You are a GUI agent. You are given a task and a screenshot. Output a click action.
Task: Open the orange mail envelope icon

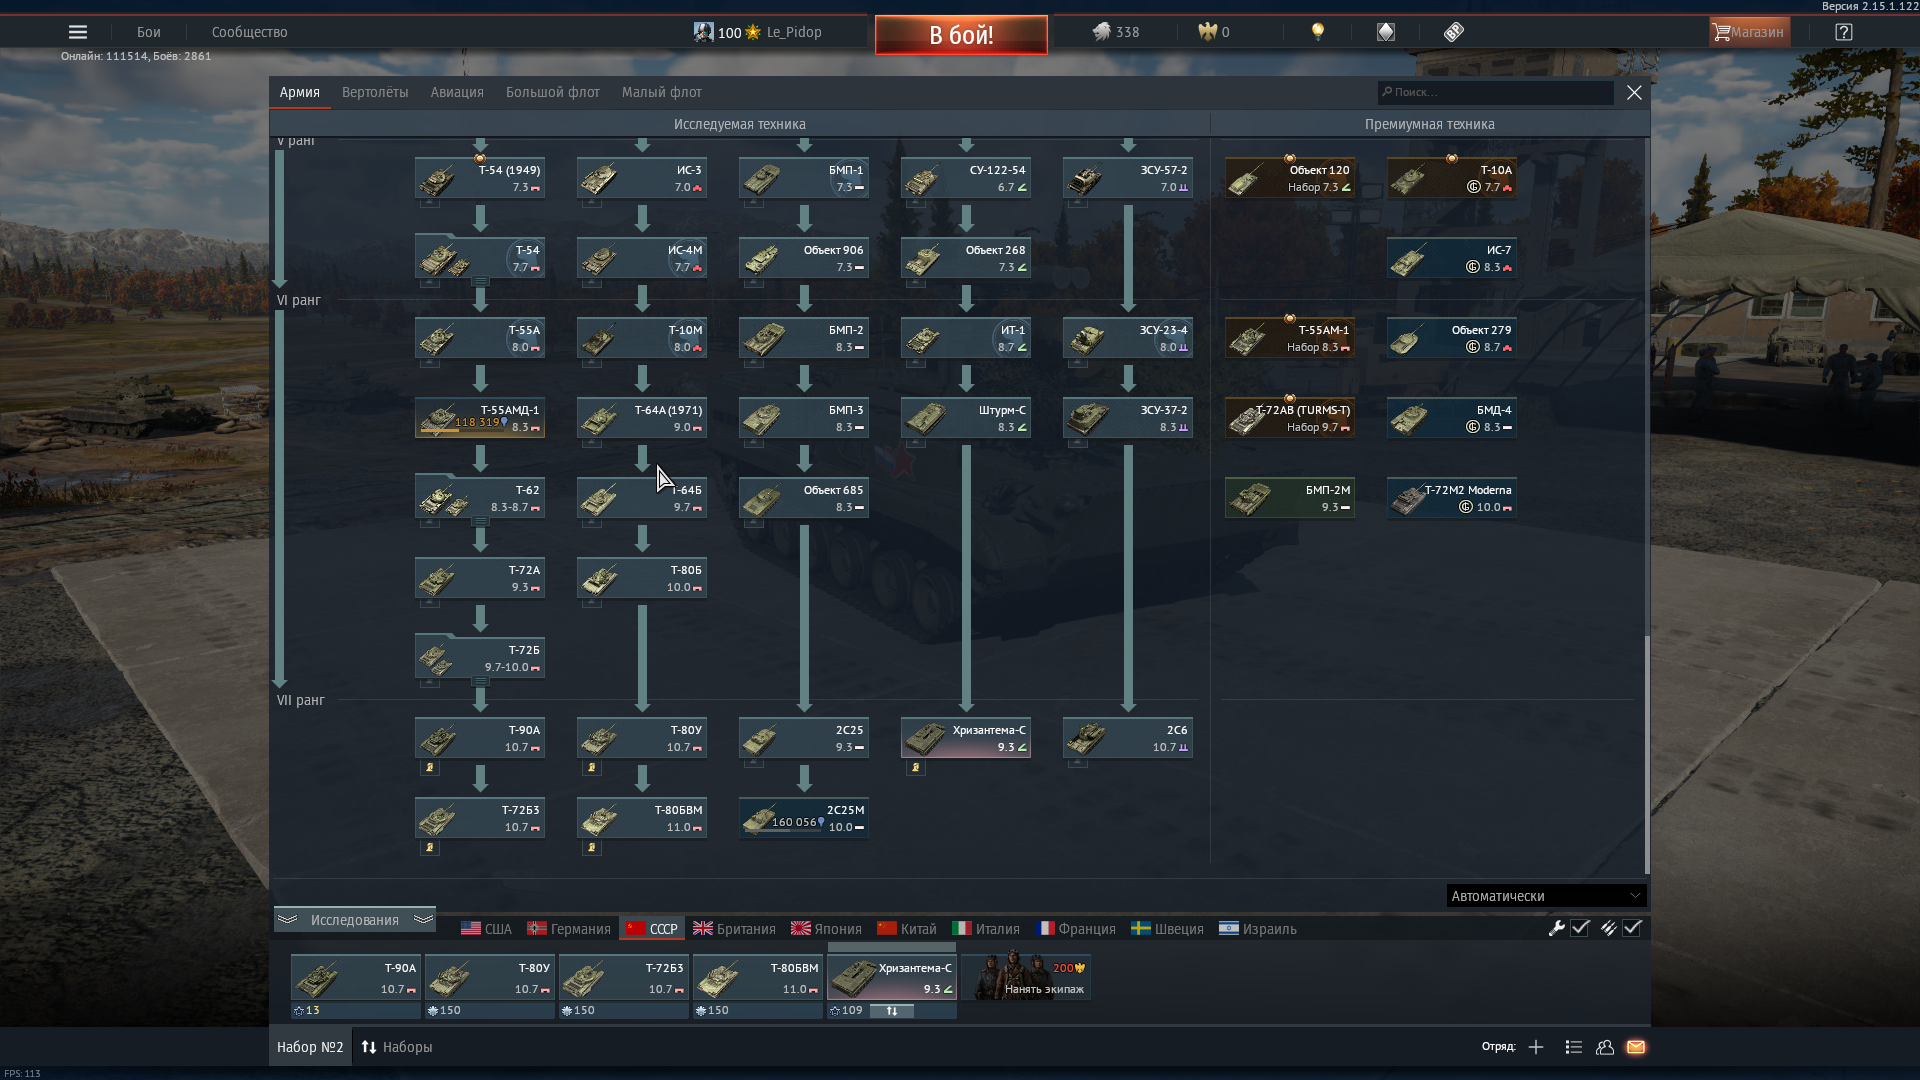pos(1636,1047)
